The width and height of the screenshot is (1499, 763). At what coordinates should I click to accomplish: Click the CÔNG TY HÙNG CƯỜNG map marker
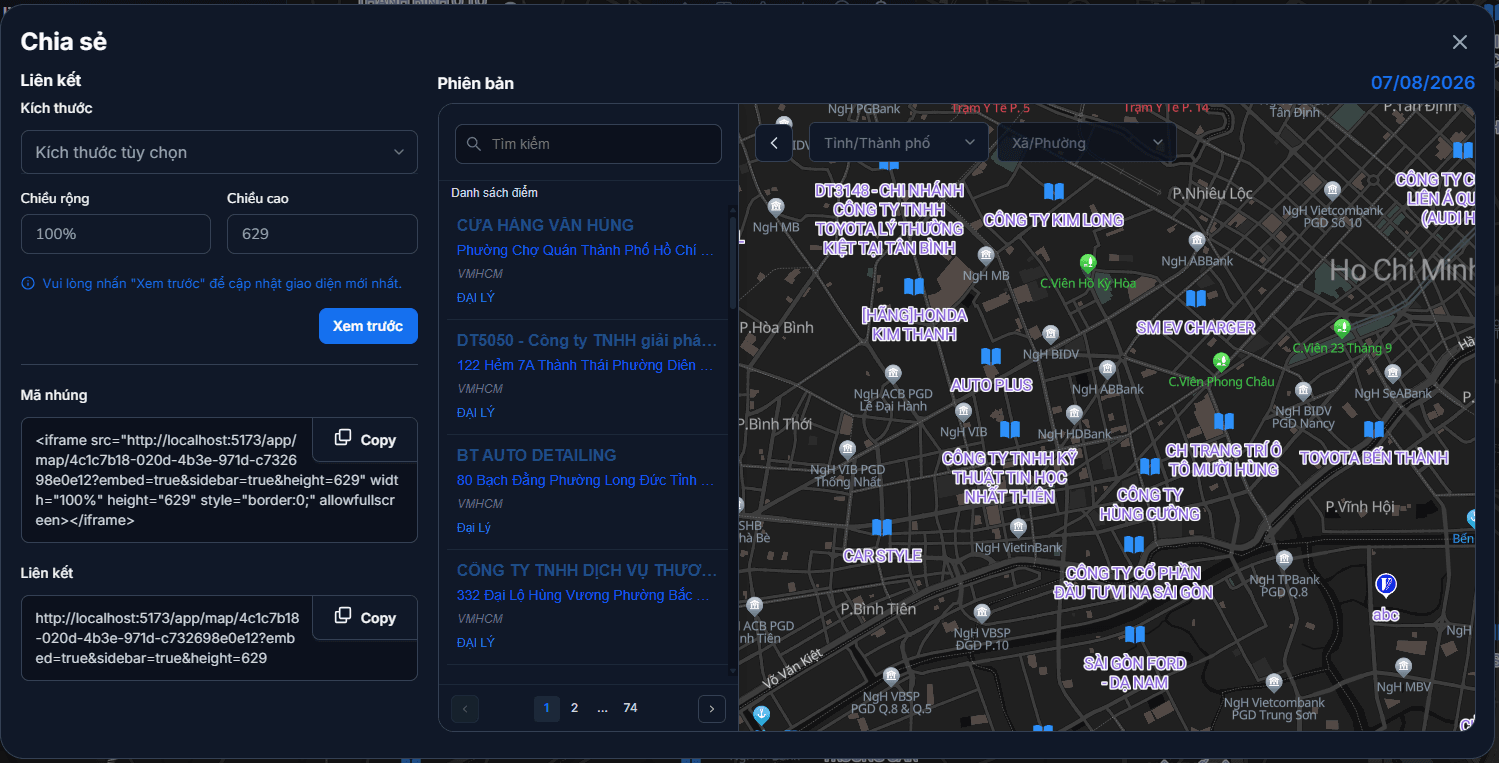[1150, 466]
